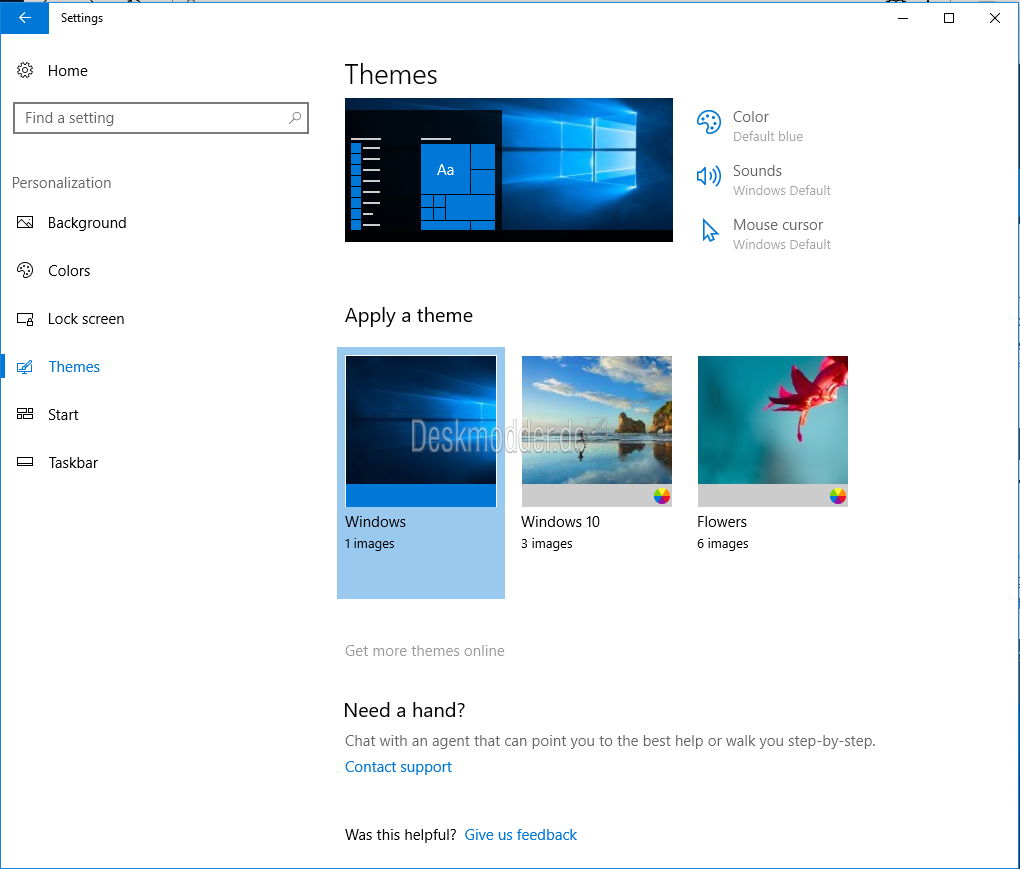This screenshot has width=1020, height=869.
Task: Open the Start settings page
Action: point(63,415)
